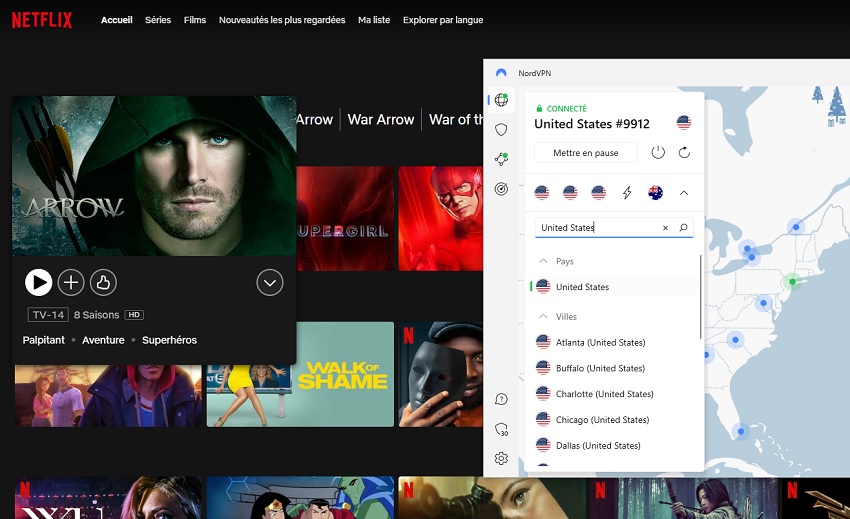The width and height of the screenshot is (850, 519).
Task: Select the Supergirl thumbnail
Action: (x=345, y=218)
